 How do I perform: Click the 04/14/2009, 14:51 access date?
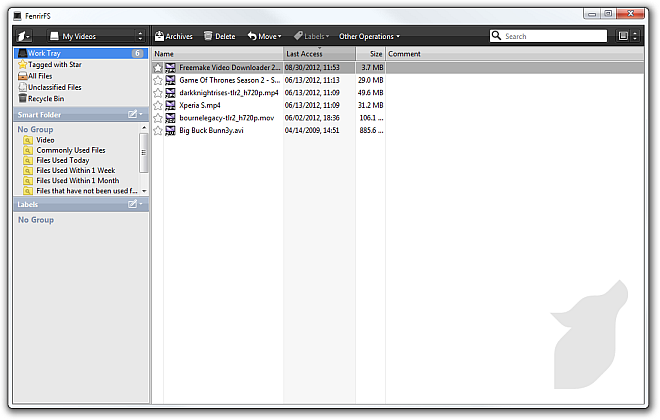click(312, 131)
